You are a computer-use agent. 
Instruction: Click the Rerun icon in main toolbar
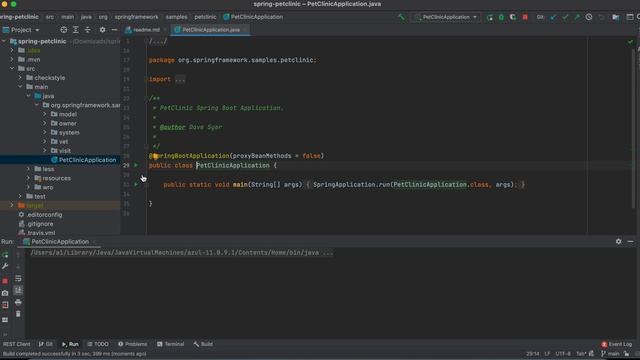pyautogui.click(x=489, y=17)
